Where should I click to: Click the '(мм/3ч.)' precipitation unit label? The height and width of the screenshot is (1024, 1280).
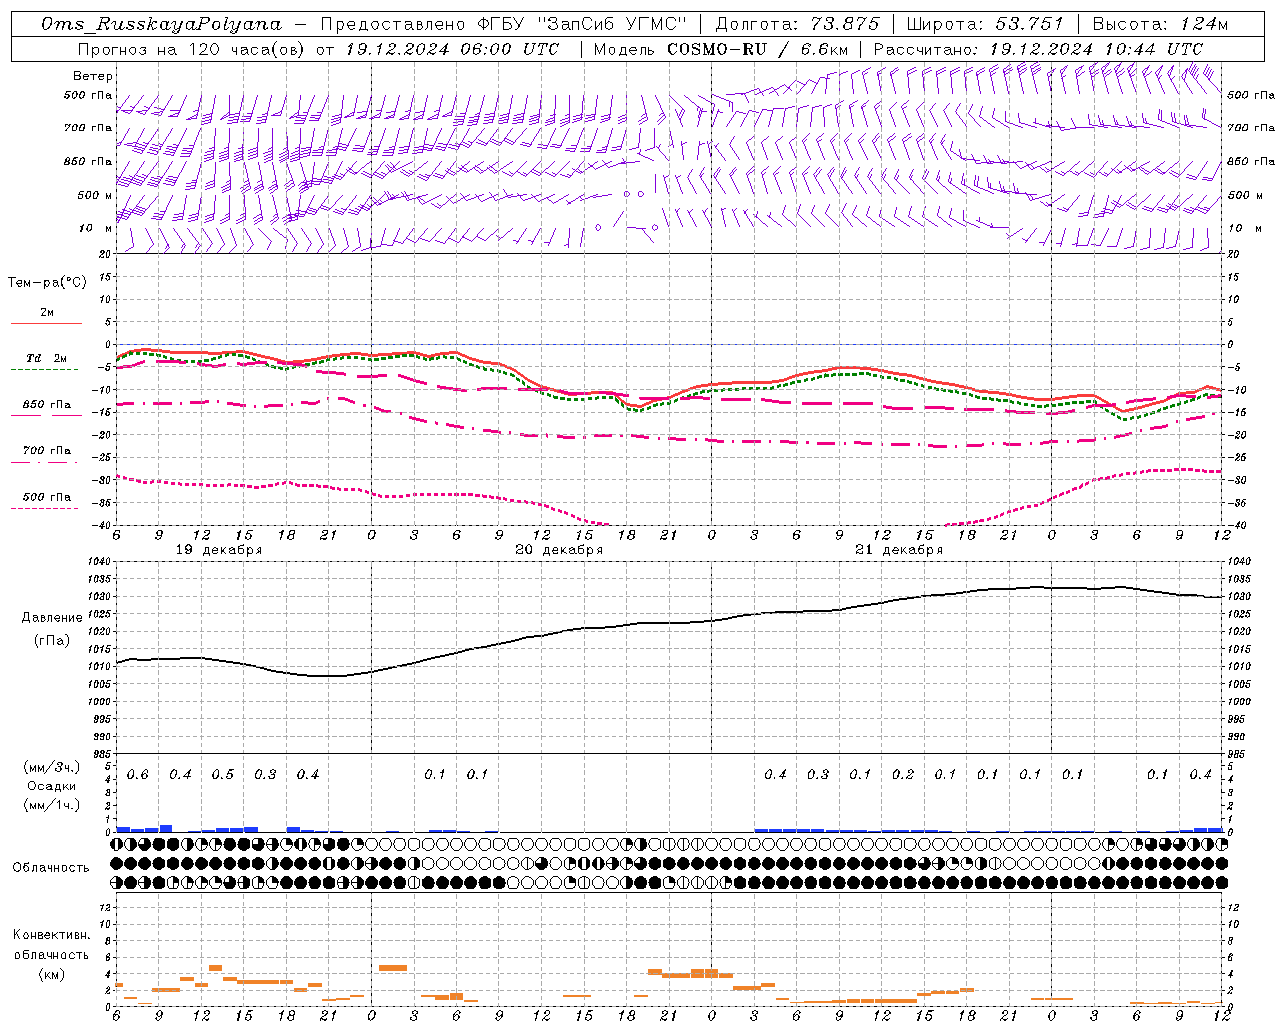(x=52, y=767)
